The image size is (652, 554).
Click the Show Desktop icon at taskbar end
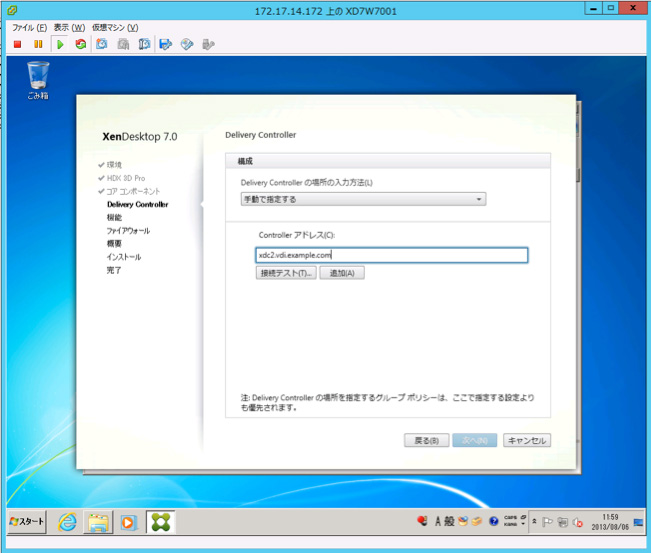click(x=638, y=522)
